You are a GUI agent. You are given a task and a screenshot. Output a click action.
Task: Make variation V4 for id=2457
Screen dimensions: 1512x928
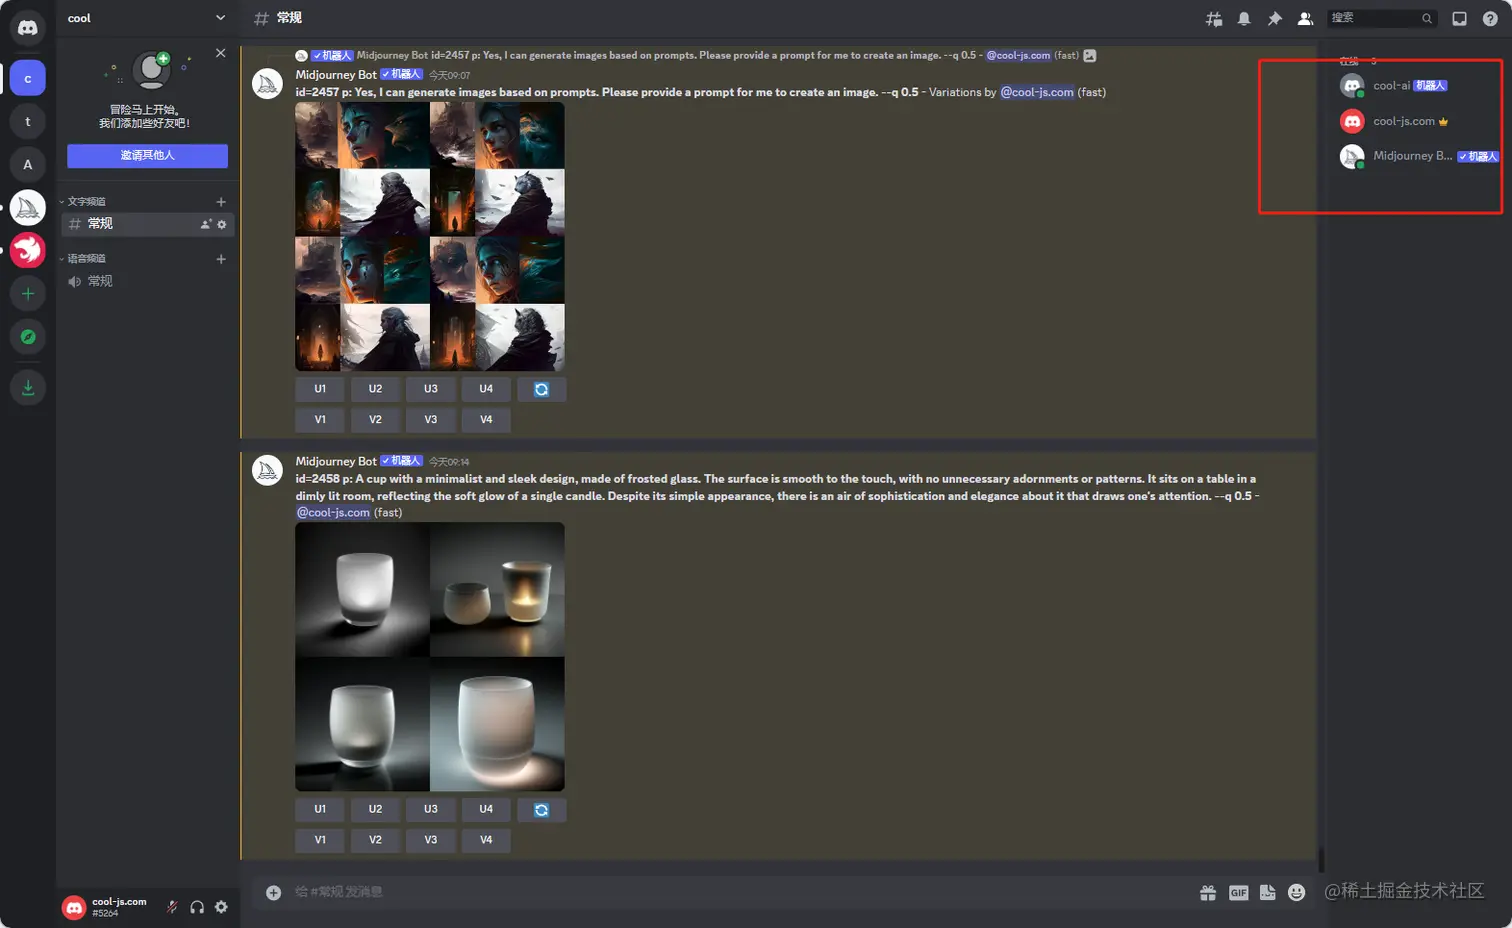click(x=486, y=420)
